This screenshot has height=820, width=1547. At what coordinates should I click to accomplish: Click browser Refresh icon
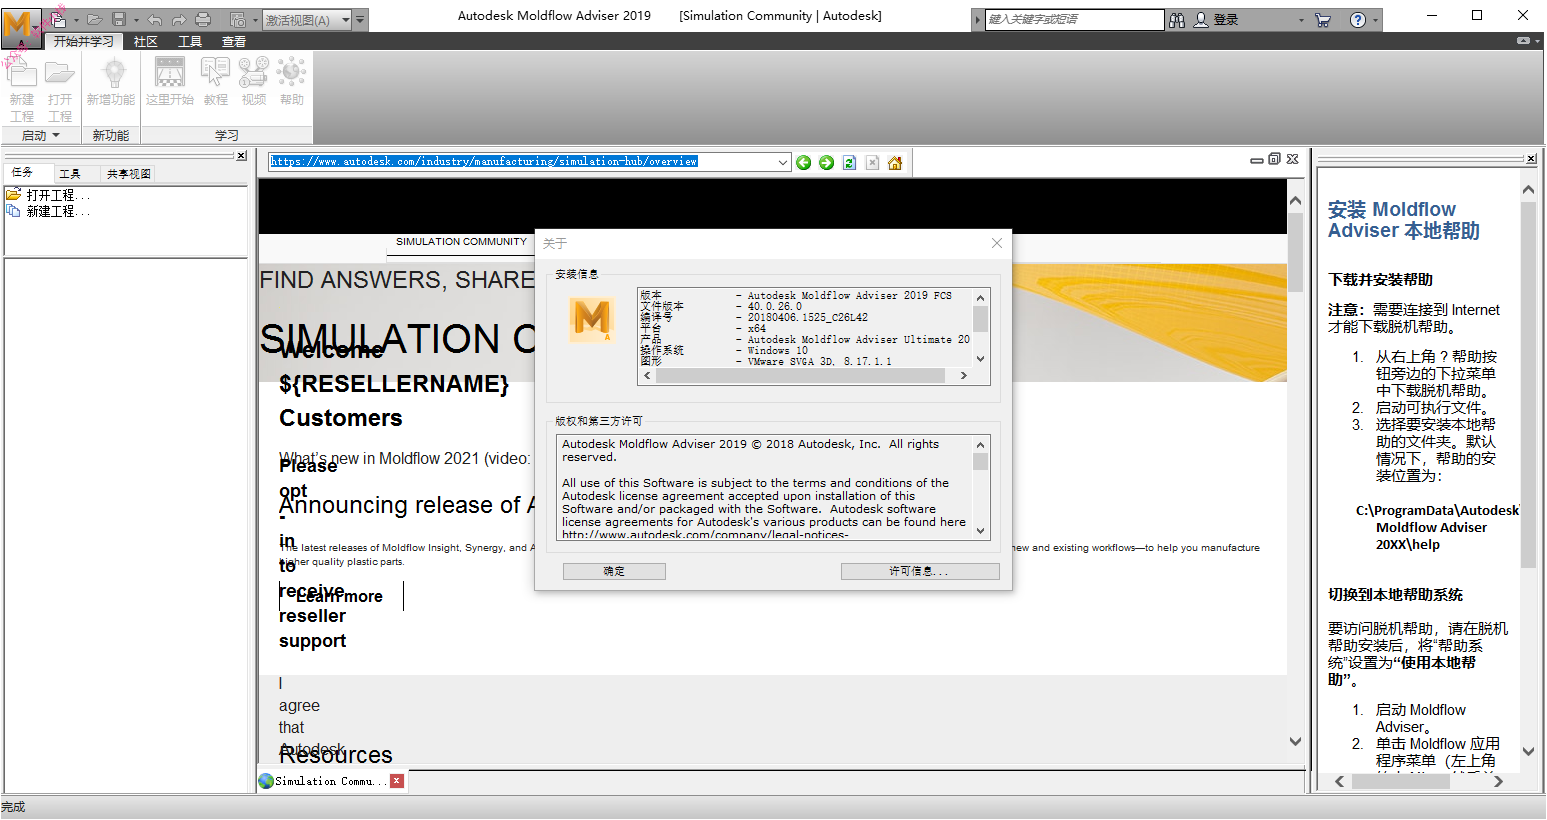tap(849, 163)
